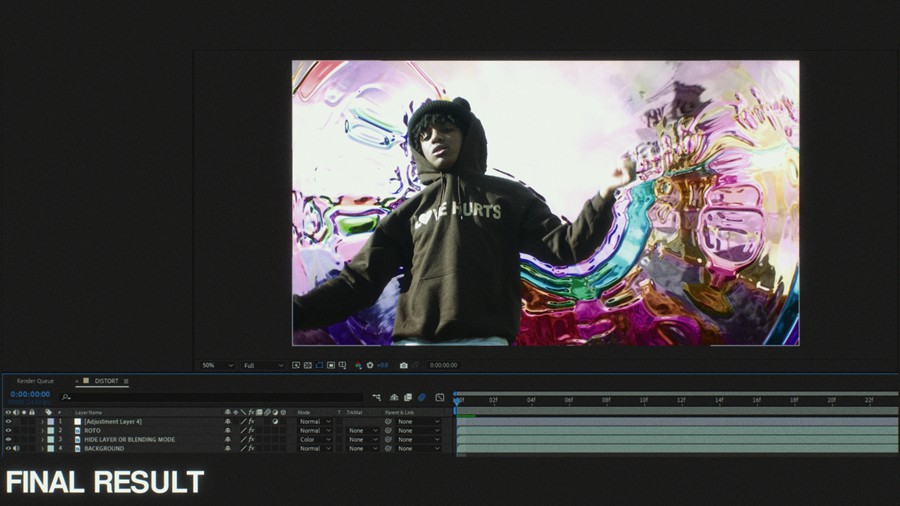Select the DISTORT composition tab
The height and width of the screenshot is (506, 900).
pos(106,381)
